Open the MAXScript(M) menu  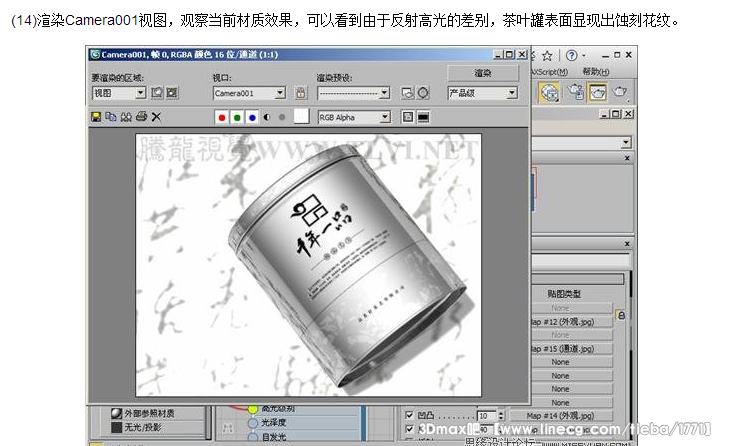pyautogui.click(x=549, y=72)
